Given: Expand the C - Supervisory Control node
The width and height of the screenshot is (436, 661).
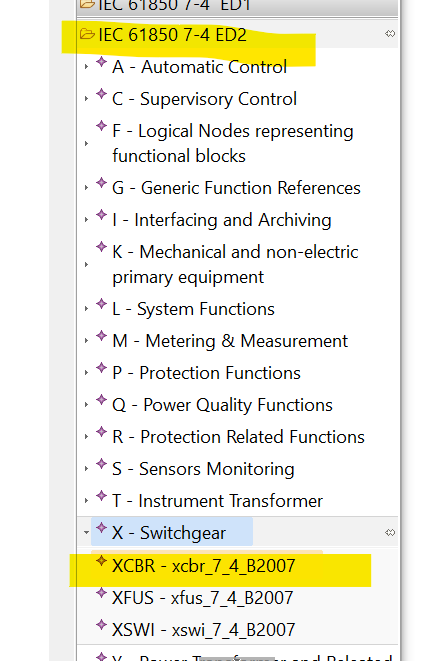Looking at the screenshot, I should point(86,99).
